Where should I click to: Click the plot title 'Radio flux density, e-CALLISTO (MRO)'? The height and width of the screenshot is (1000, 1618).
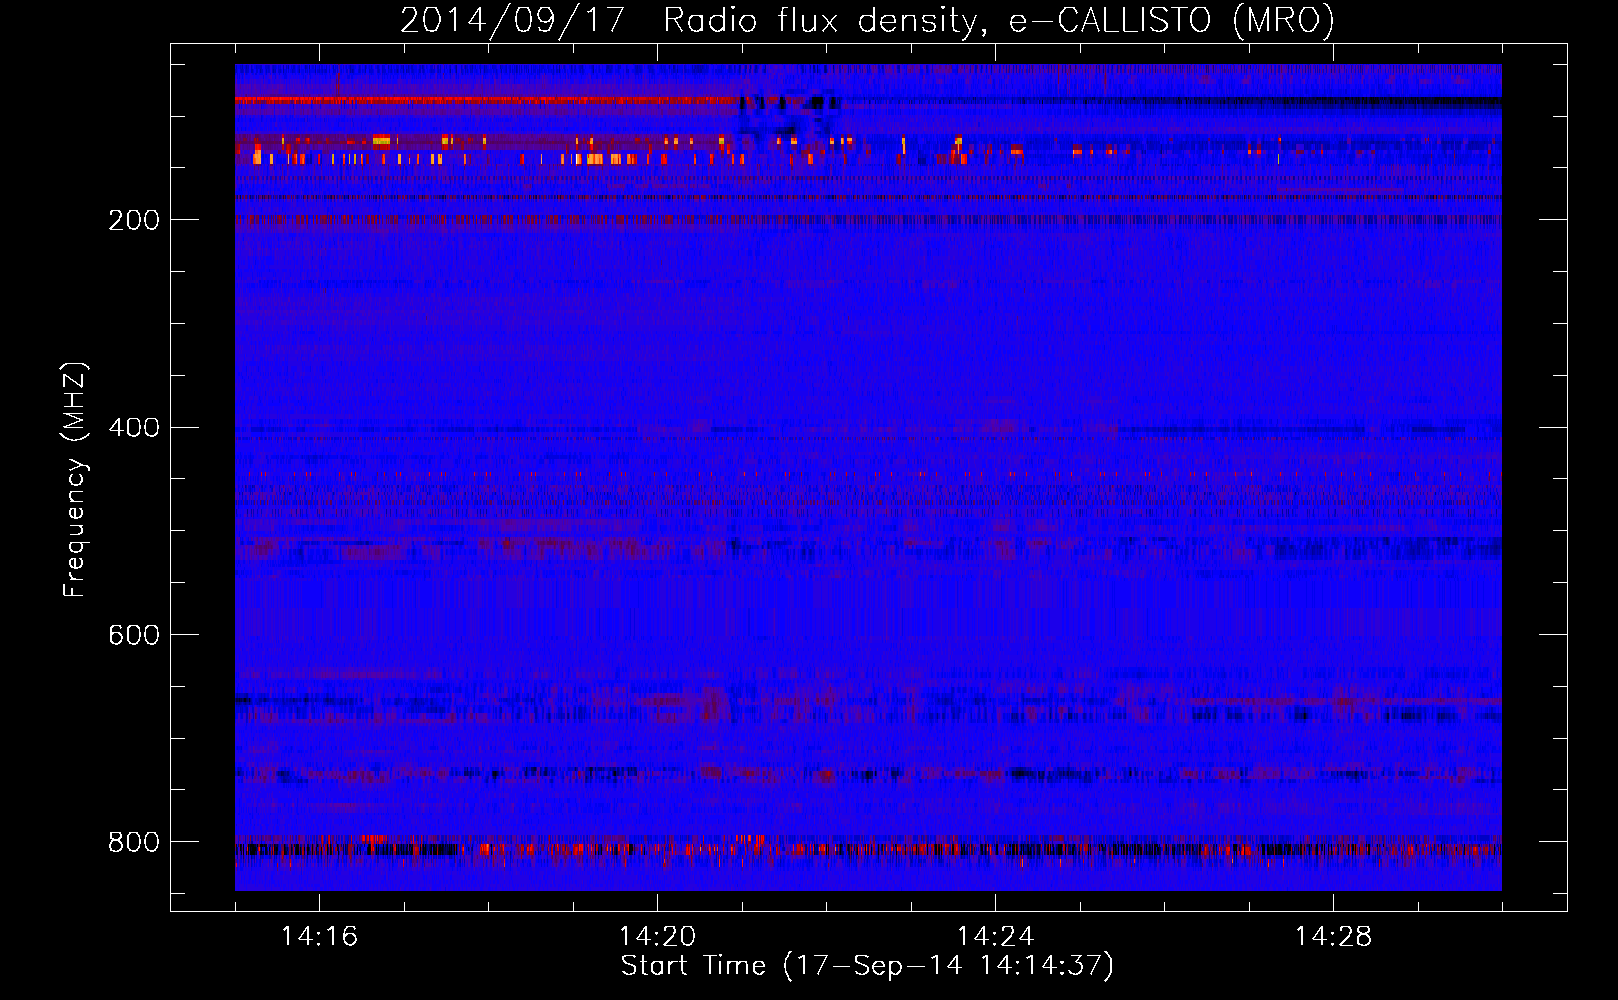(x=998, y=21)
